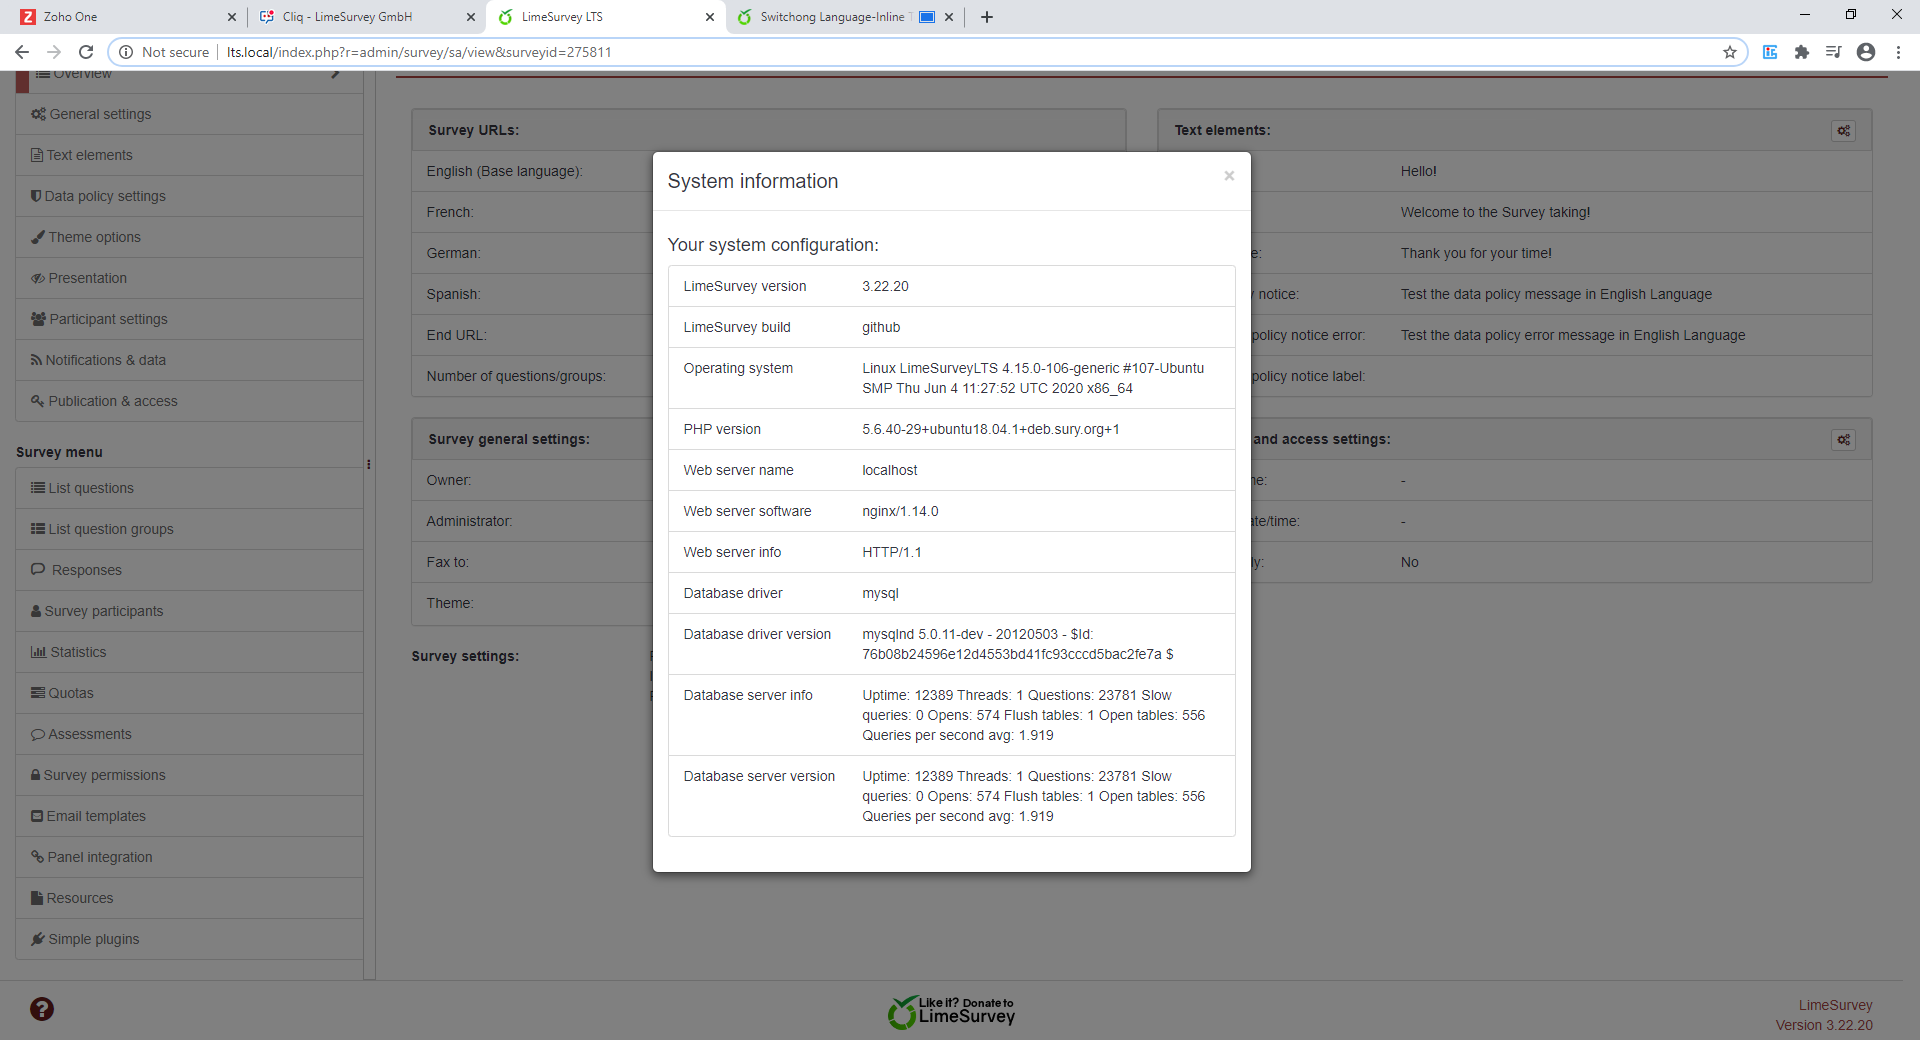Click the mysql database driver value

pos(880,593)
